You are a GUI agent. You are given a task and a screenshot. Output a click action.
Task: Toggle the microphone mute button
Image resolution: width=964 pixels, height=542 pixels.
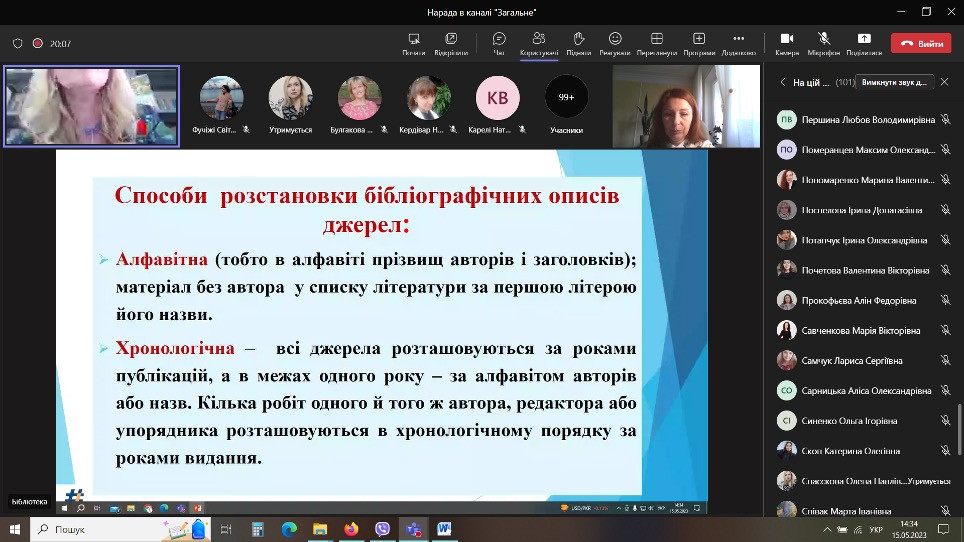pyautogui.click(x=824, y=42)
